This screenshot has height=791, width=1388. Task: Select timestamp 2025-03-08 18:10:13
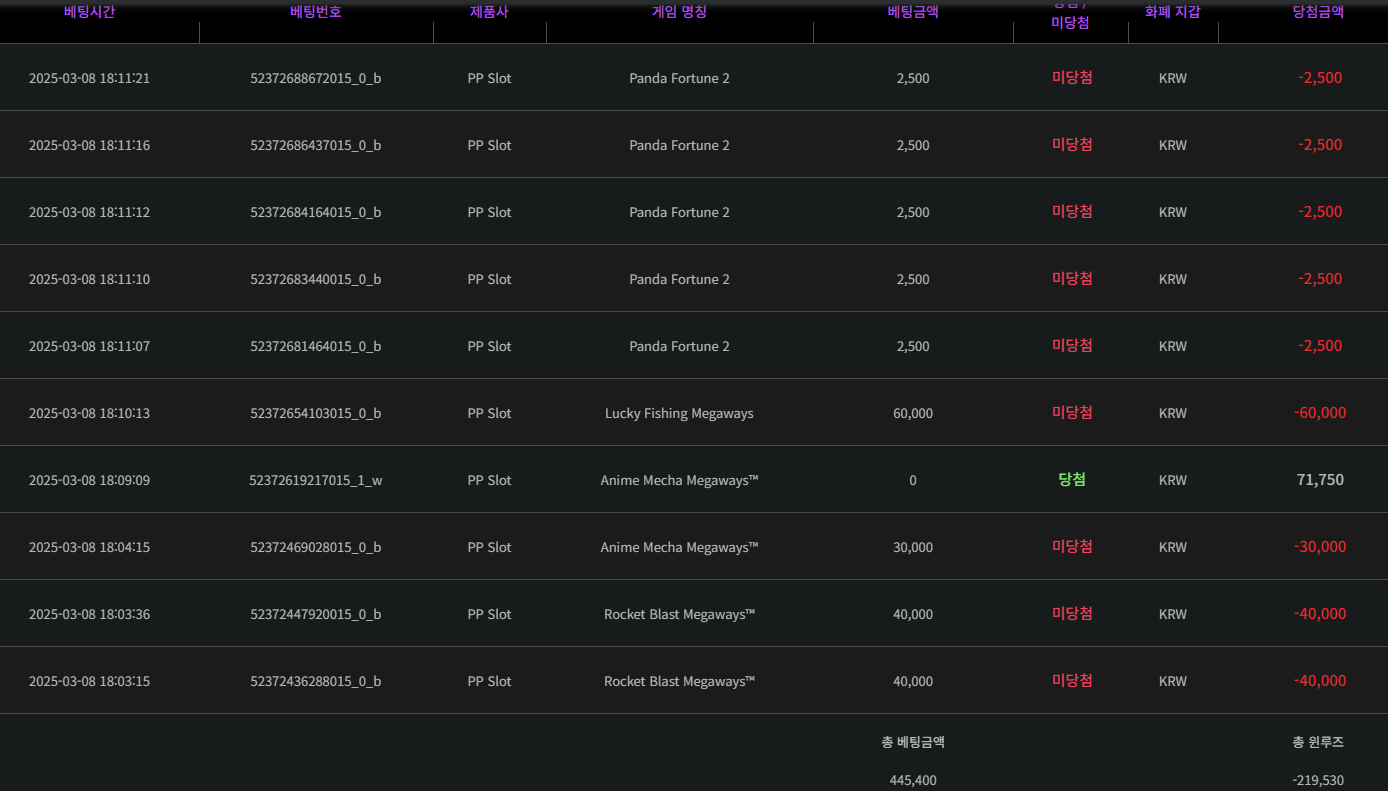point(89,413)
